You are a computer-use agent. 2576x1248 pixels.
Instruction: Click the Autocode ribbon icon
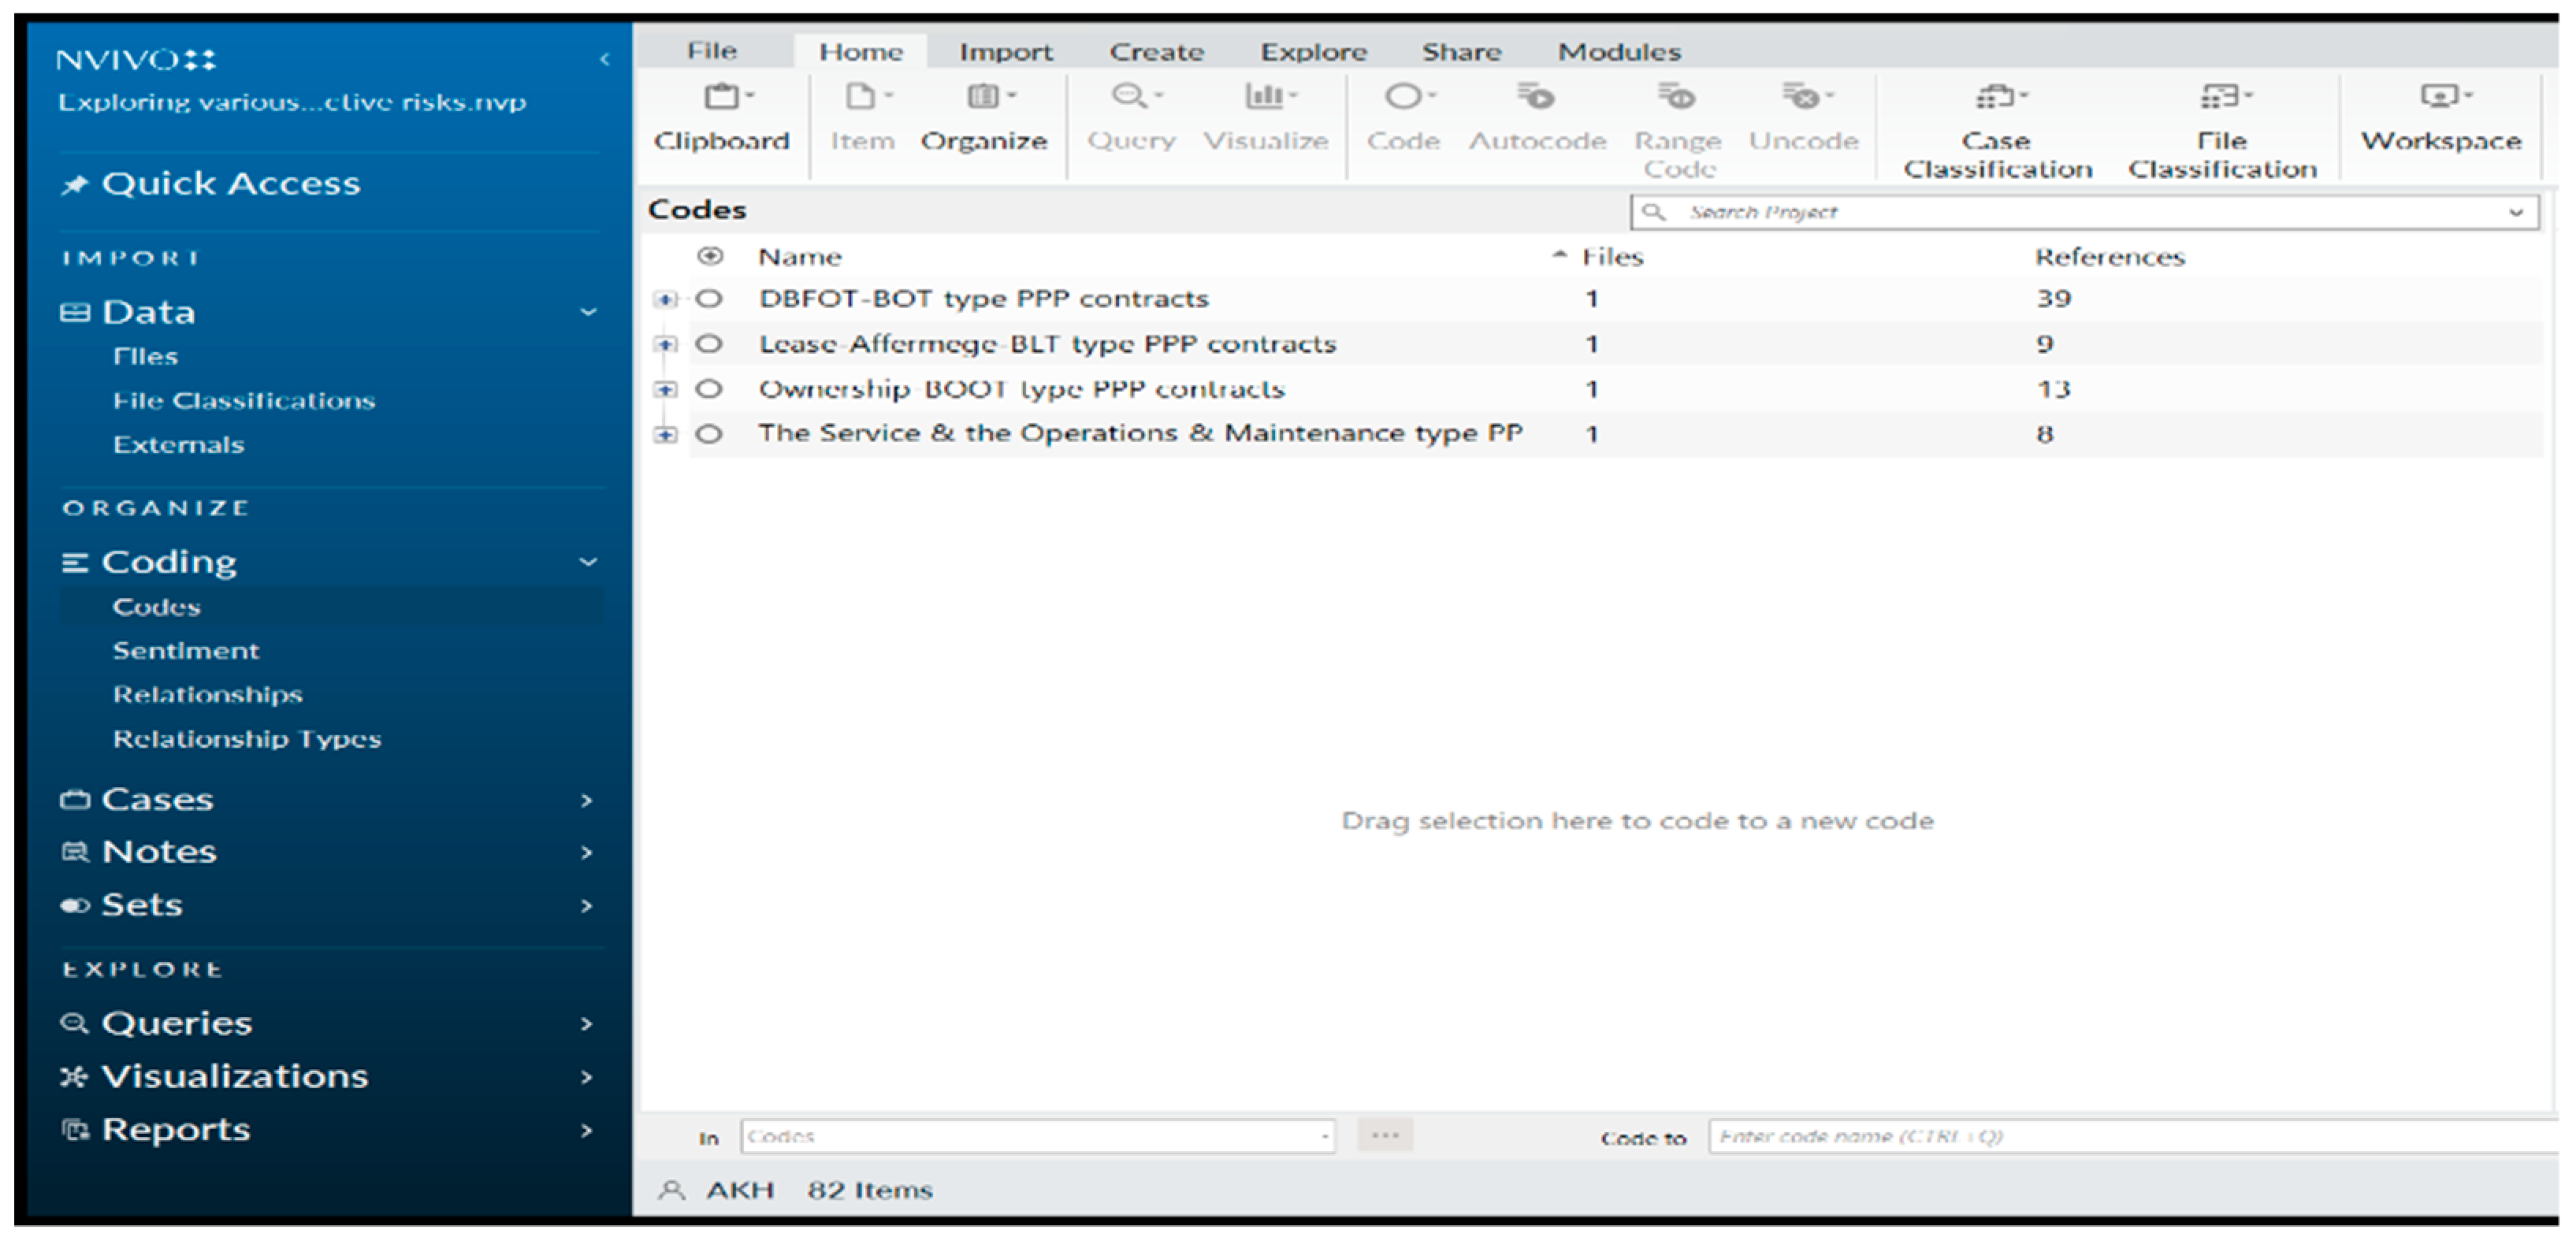[x=1537, y=97]
